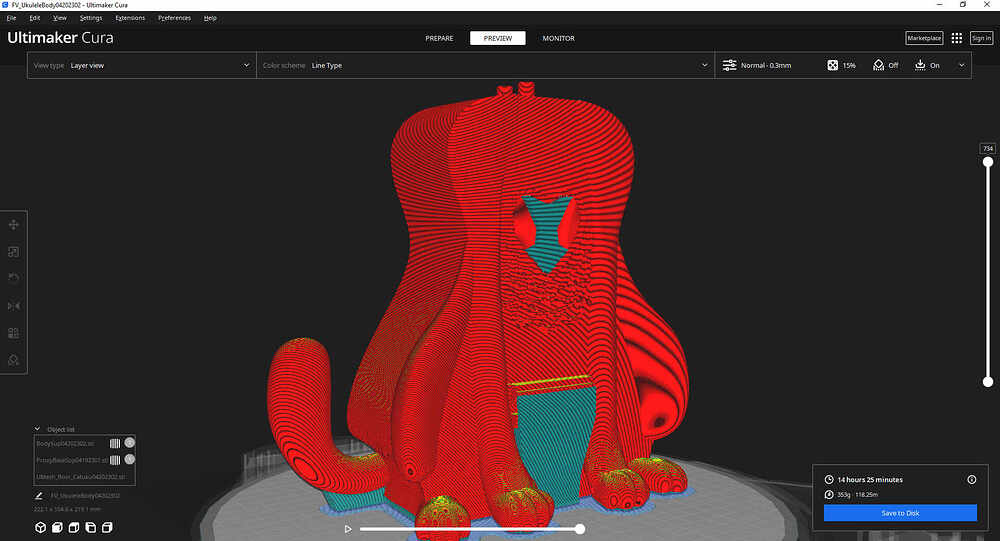Image resolution: width=1000 pixels, height=541 pixels.
Task: Open Per Model Settings tool
Action: (x=13, y=333)
